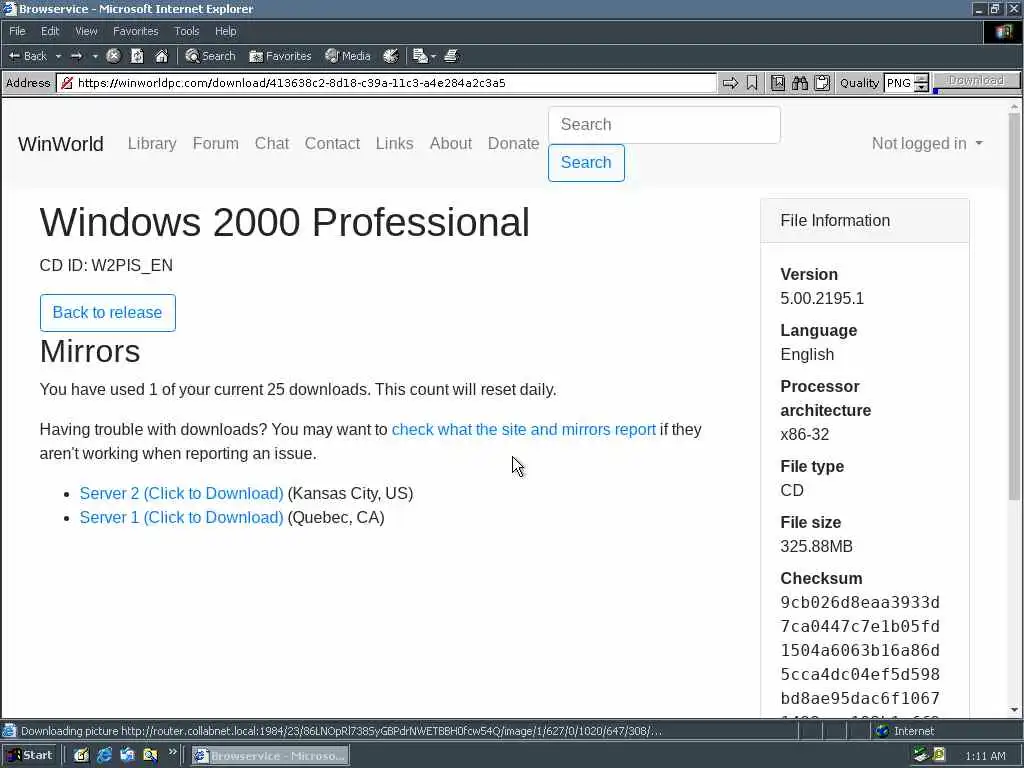Open the Contact nav link
The width and height of the screenshot is (1024, 768).
[332, 144]
